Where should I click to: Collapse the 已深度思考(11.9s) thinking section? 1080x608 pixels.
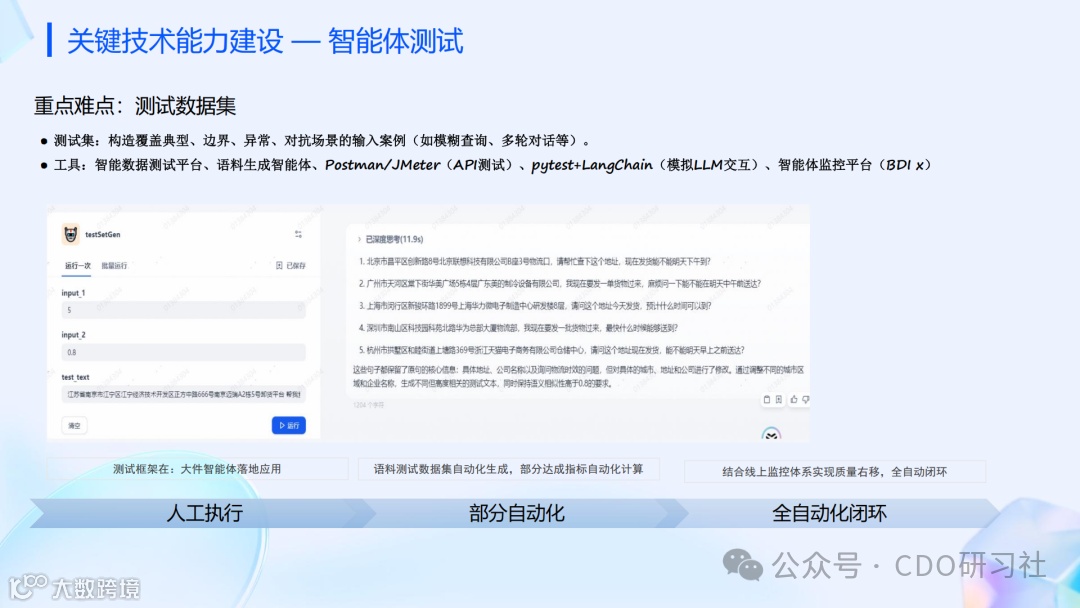(x=392, y=240)
